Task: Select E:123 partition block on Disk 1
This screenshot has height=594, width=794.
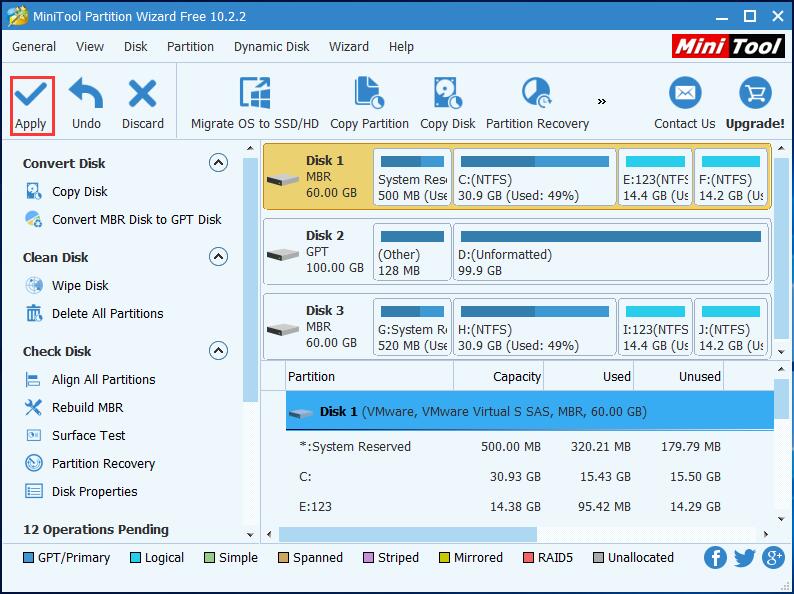Action: (655, 177)
